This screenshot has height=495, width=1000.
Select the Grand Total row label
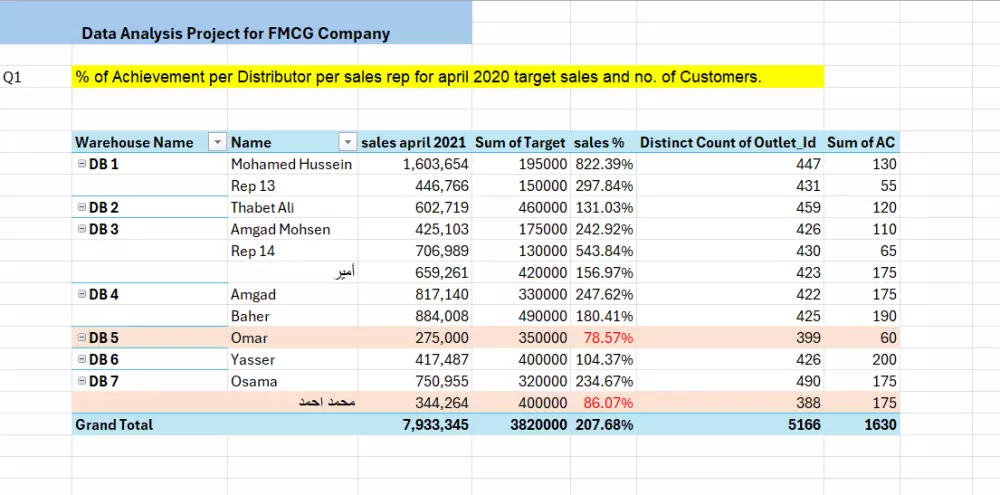coord(114,425)
